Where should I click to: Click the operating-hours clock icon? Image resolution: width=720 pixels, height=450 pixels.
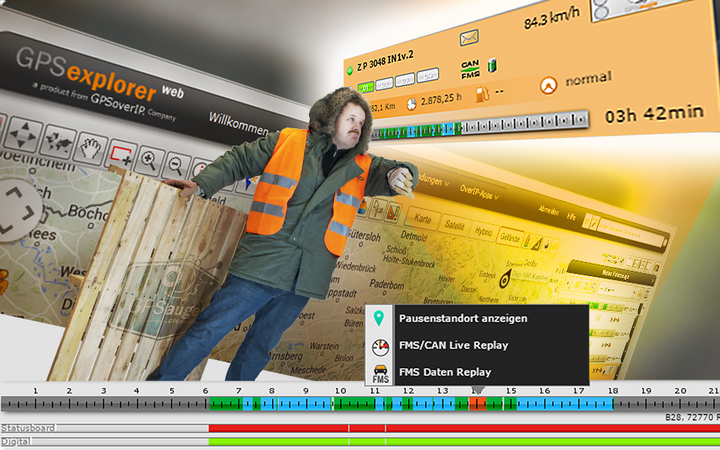411,104
